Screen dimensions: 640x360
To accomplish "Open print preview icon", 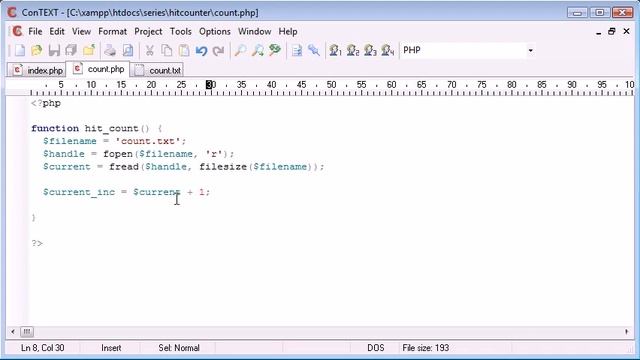I will pyautogui.click(x=128, y=51).
